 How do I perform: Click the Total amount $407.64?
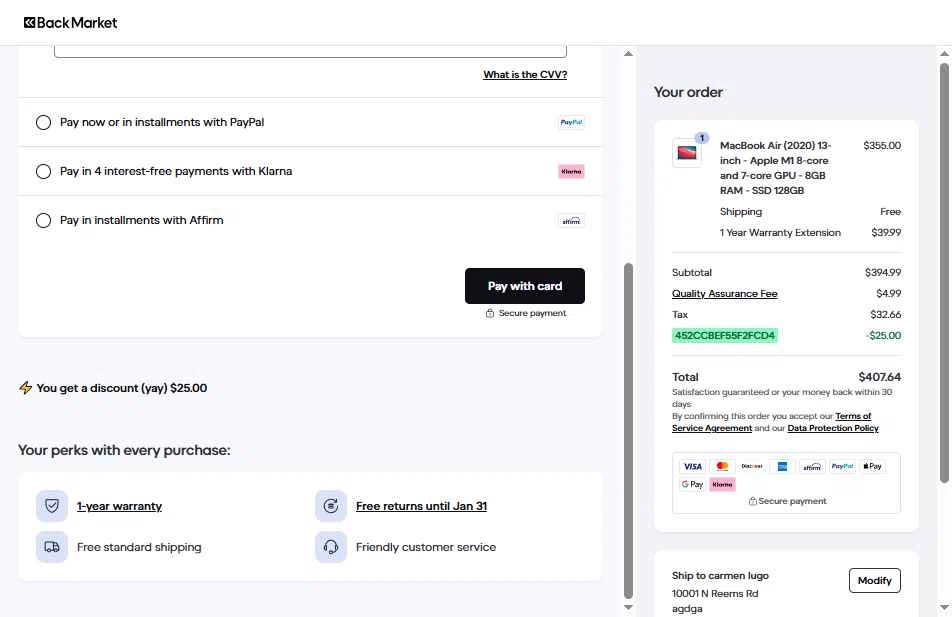tap(879, 377)
